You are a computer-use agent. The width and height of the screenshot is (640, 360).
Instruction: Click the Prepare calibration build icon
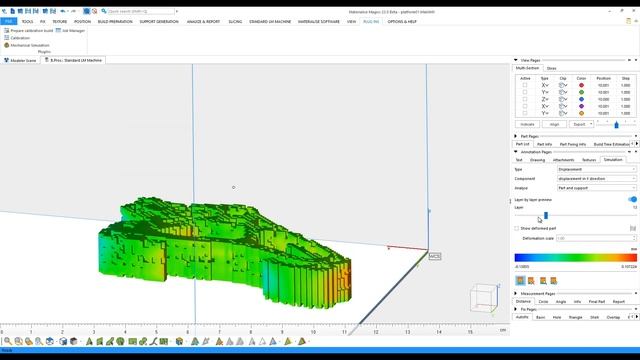point(7,31)
